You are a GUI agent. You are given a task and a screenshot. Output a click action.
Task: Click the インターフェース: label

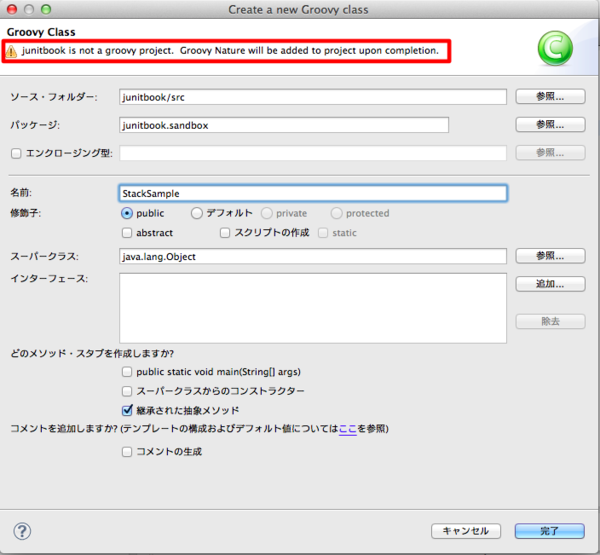(x=49, y=279)
